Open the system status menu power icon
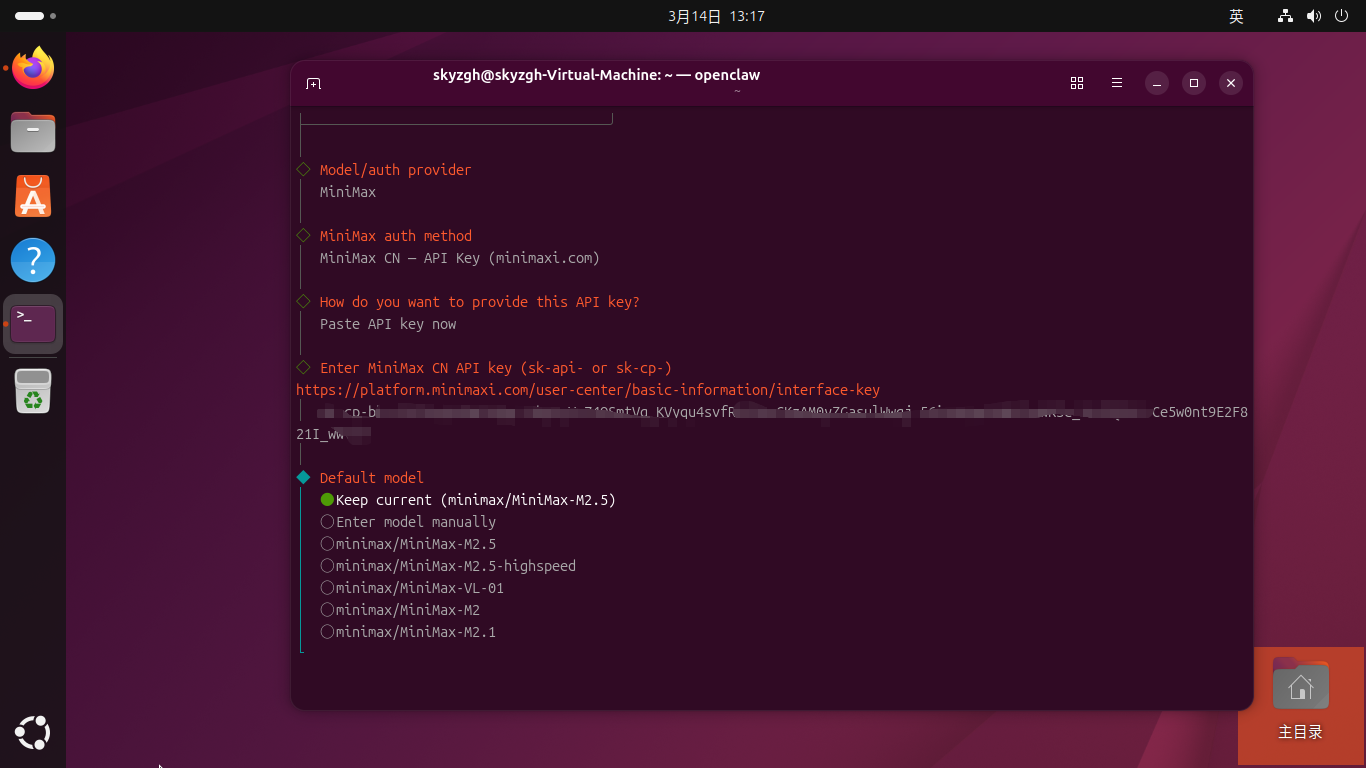Viewport: 1366px width, 768px height. point(1341,16)
